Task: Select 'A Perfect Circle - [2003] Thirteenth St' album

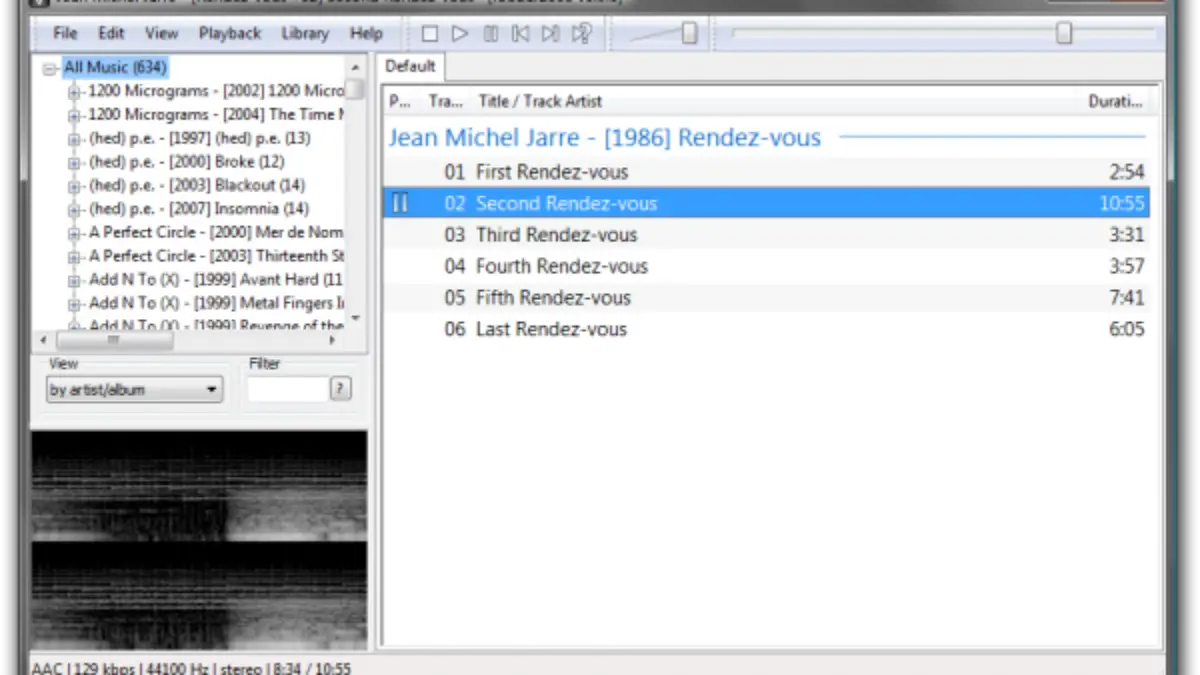Action: [x=216, y=256]
